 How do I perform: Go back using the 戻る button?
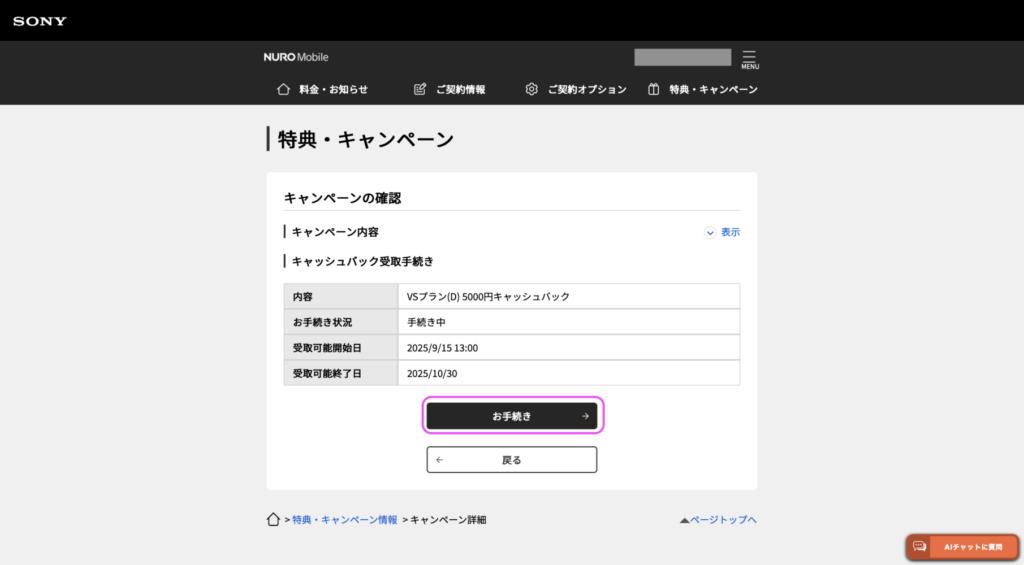[x=511, y=460]
